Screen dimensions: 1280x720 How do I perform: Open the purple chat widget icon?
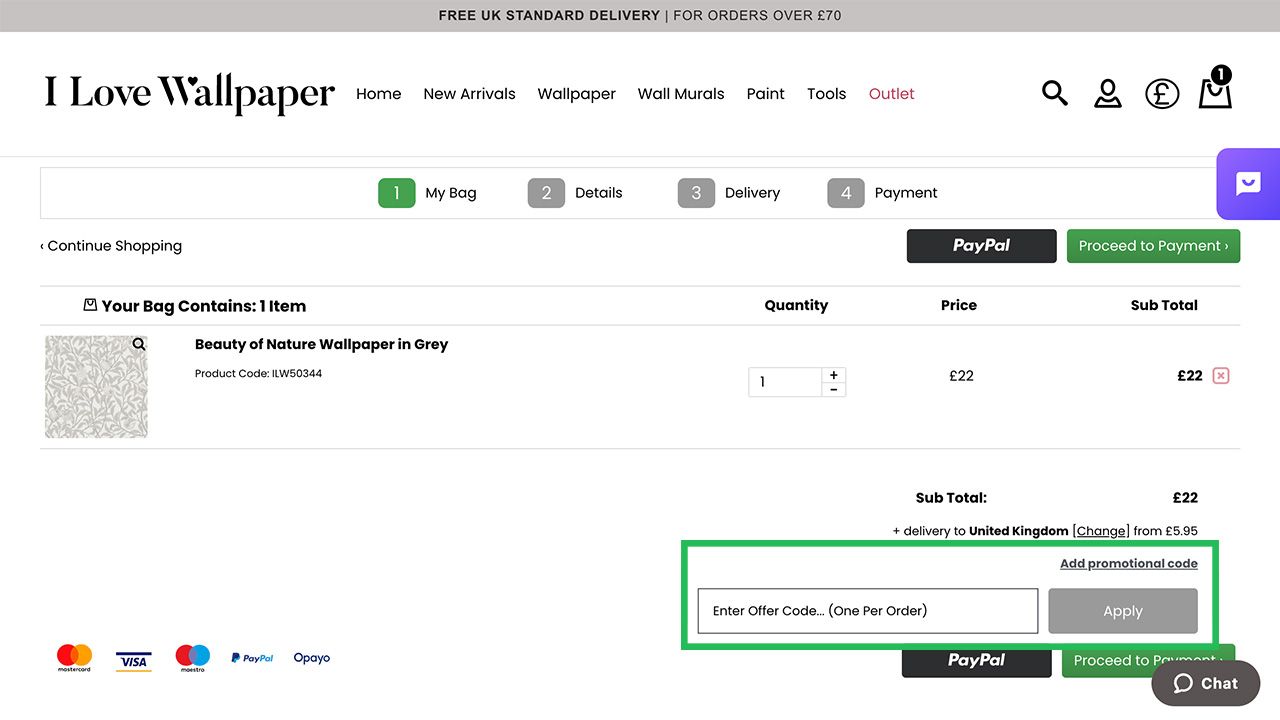coord(1248,184)
